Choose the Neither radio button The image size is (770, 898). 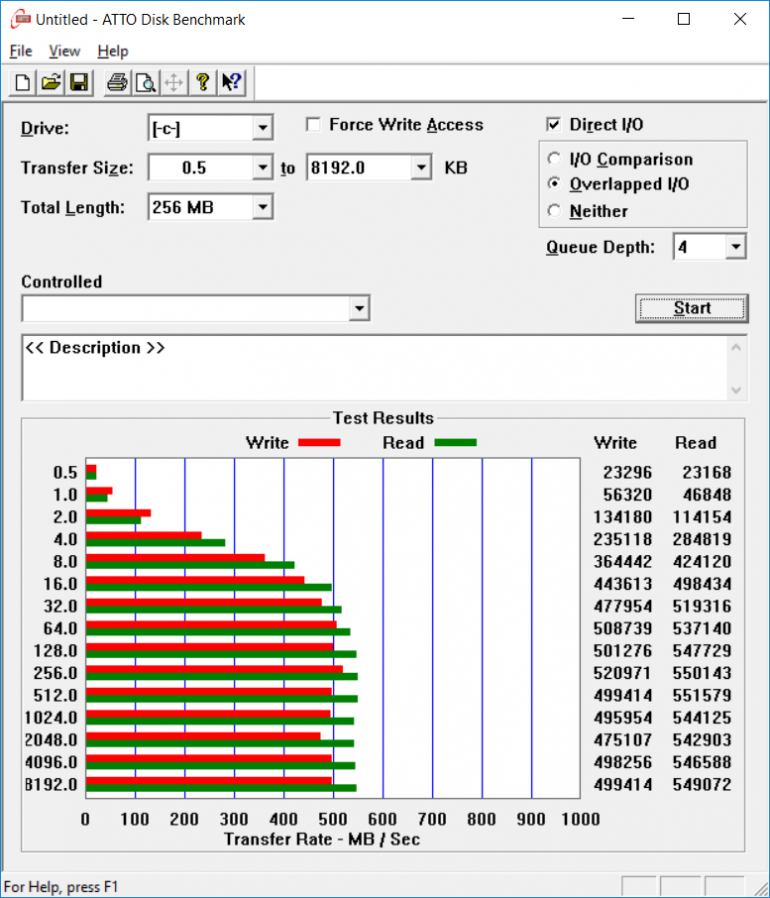(554, 211)
